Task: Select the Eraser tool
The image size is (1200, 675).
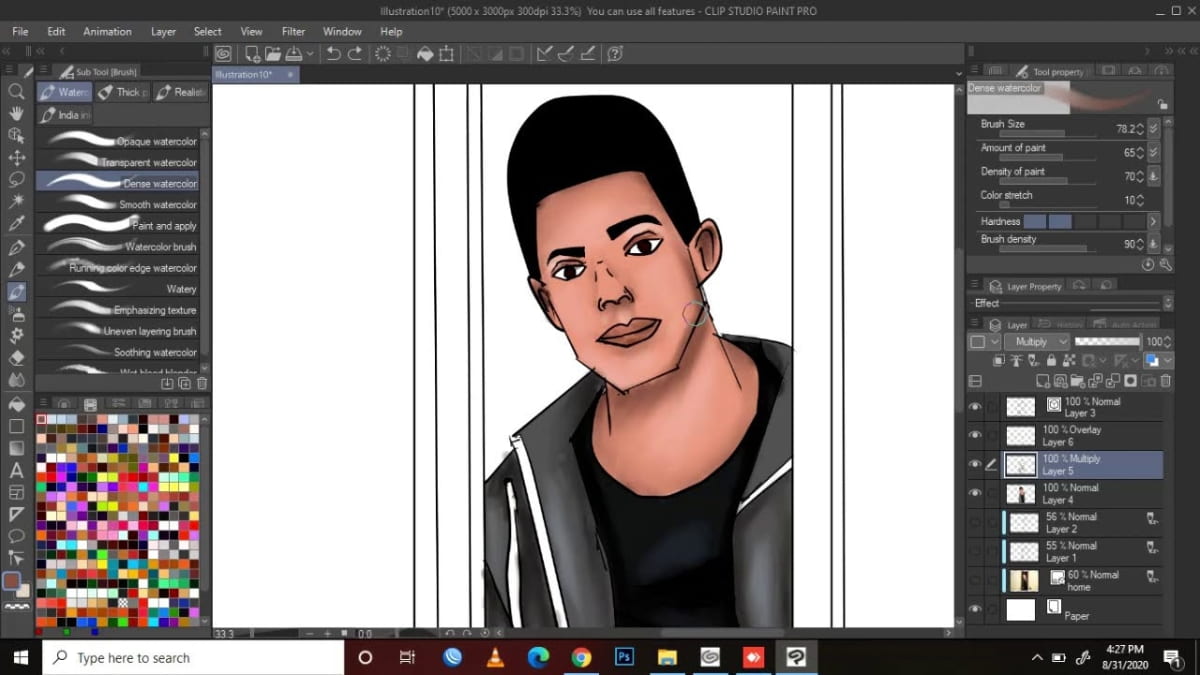Action: (x=16, y=357)
